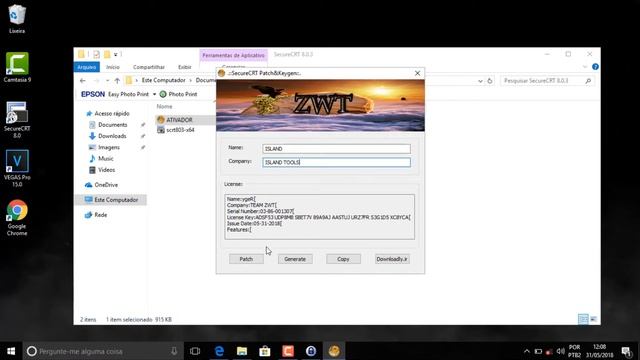
Task: Open File Explorer from the taskbar
Action: (x=242, y=351)
